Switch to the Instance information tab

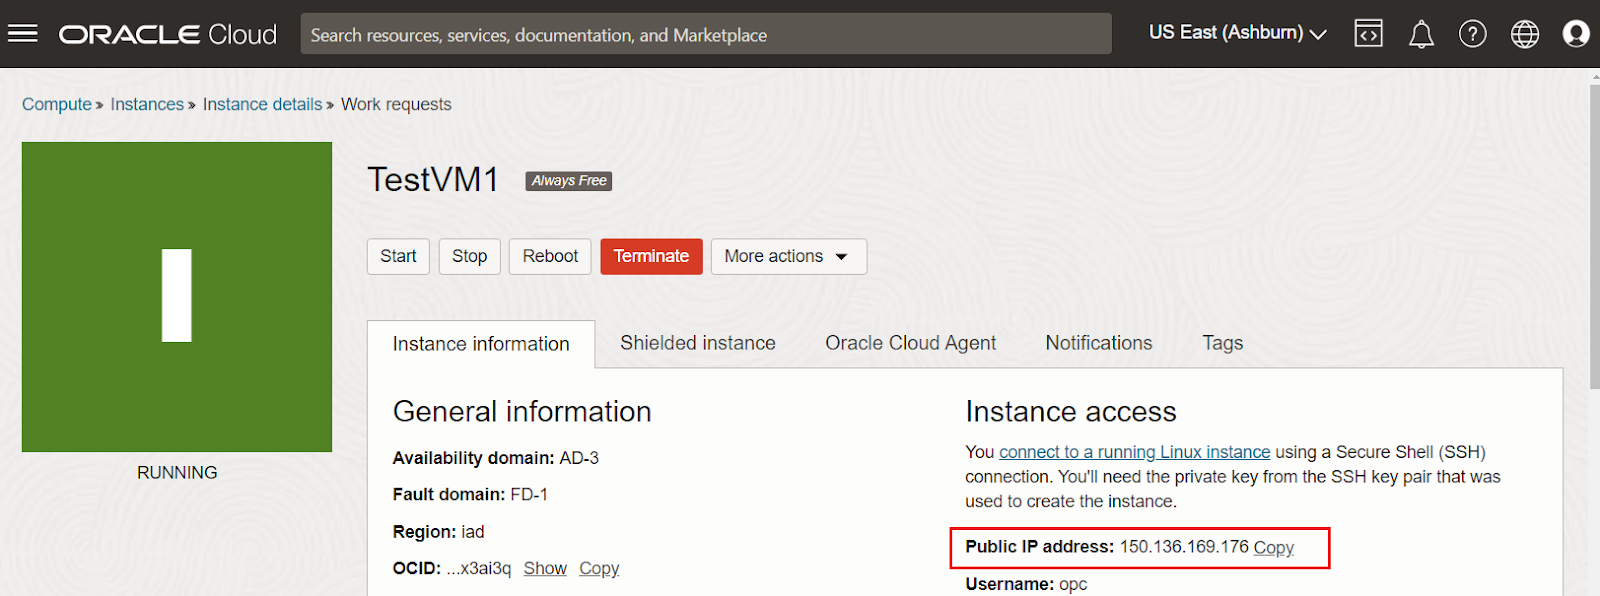pos(481,344)
